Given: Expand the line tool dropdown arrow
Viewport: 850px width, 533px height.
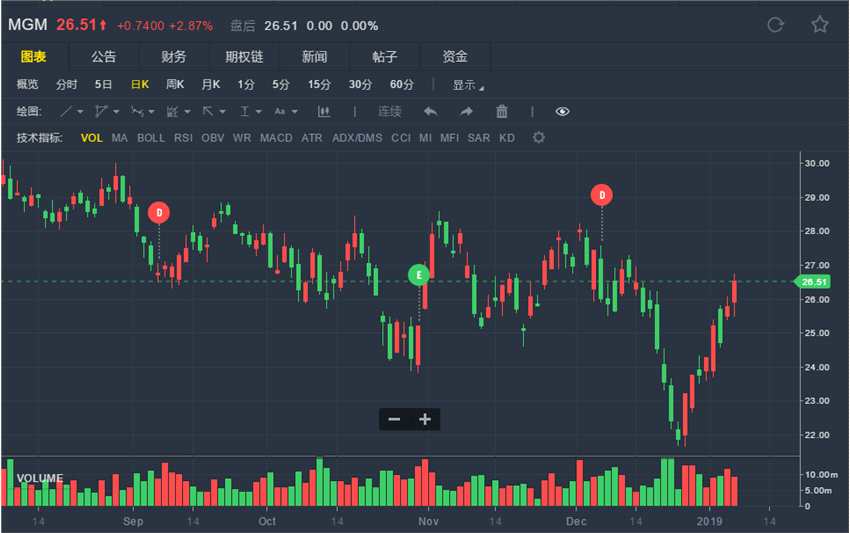Looking at the screenshot, I should coord(80,112).
